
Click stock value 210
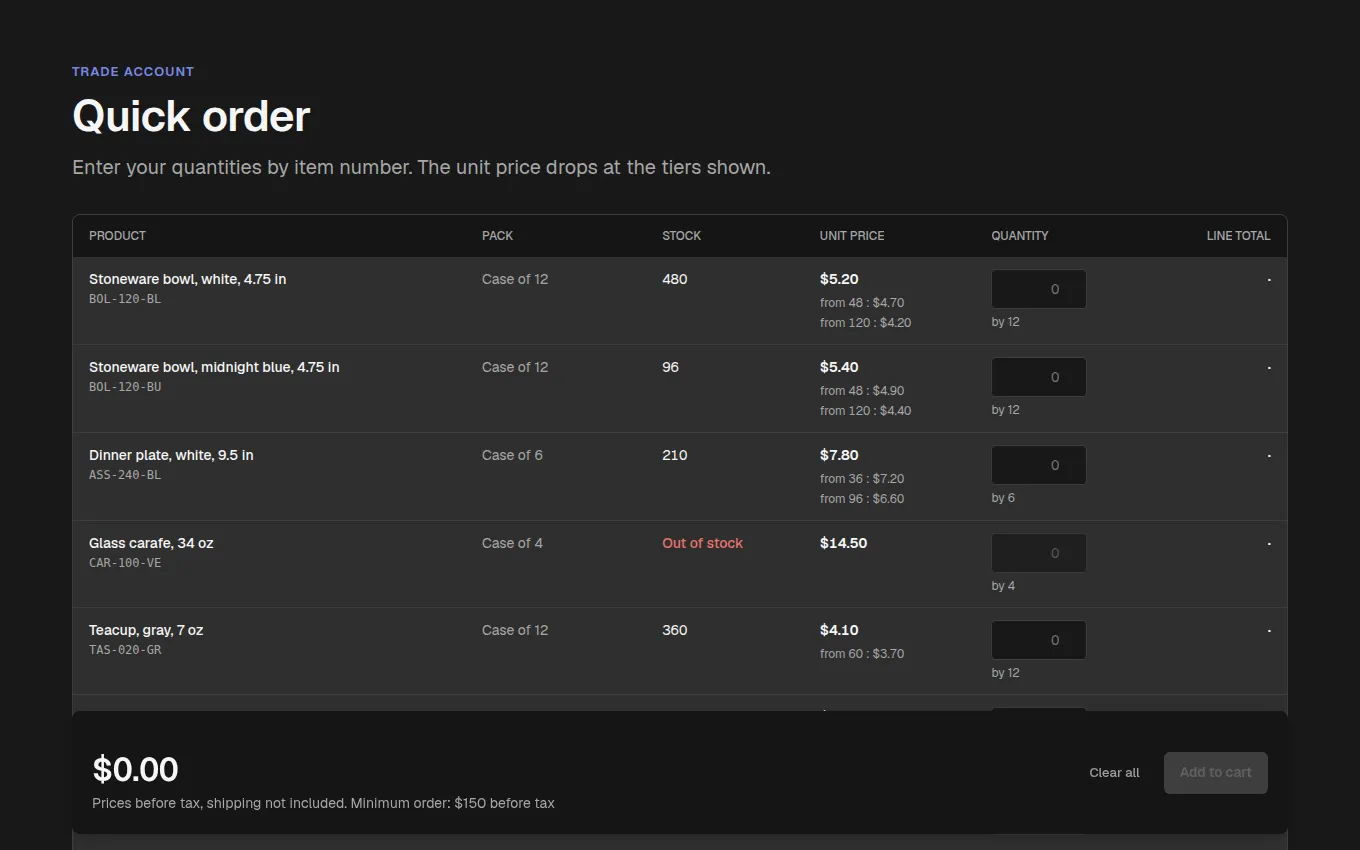pos(675,455)
